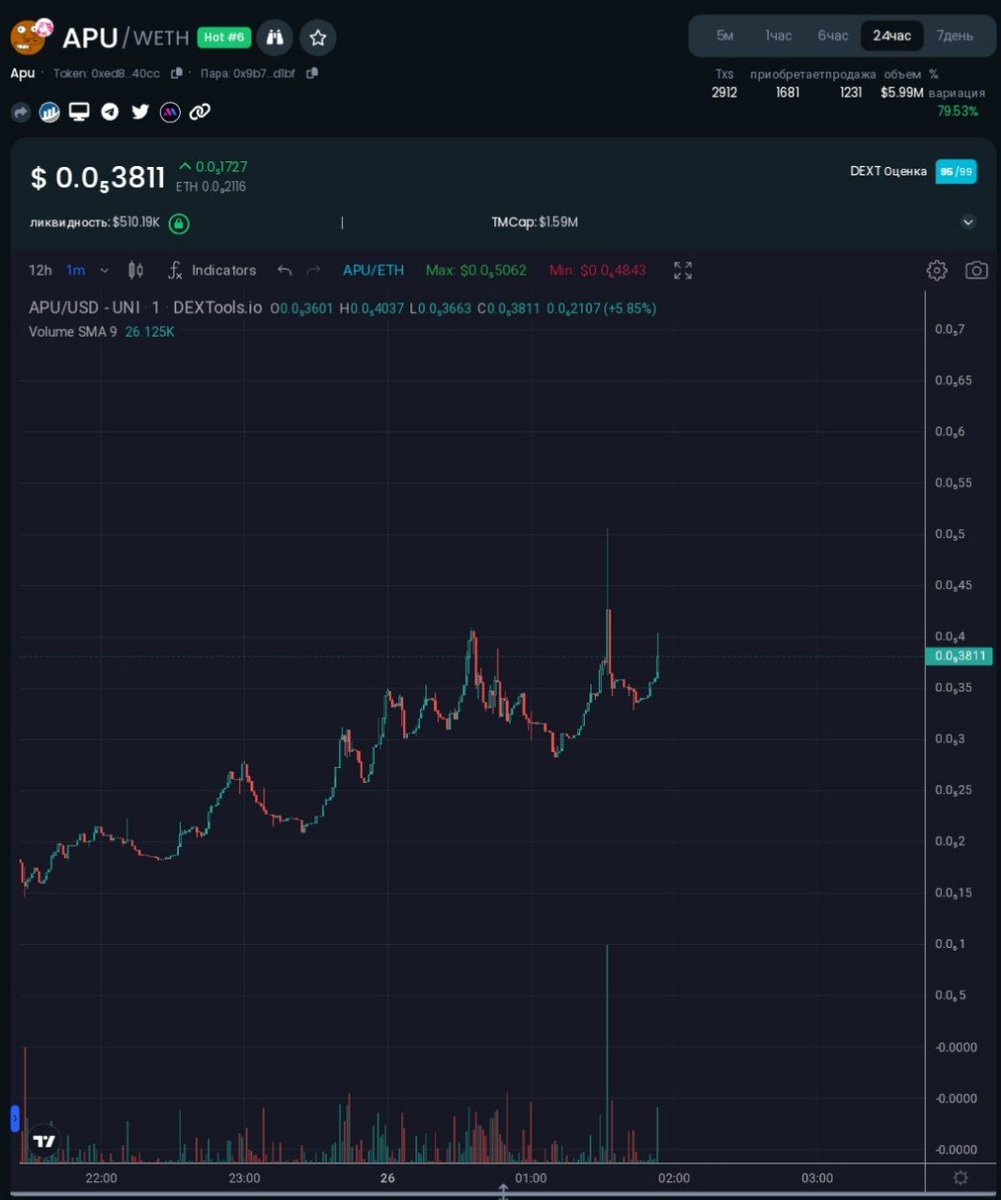This screenshot has width=1001, height=1200.
Task: Toggle the liquidity lock indicator
Action: click(x=177, y=223)
